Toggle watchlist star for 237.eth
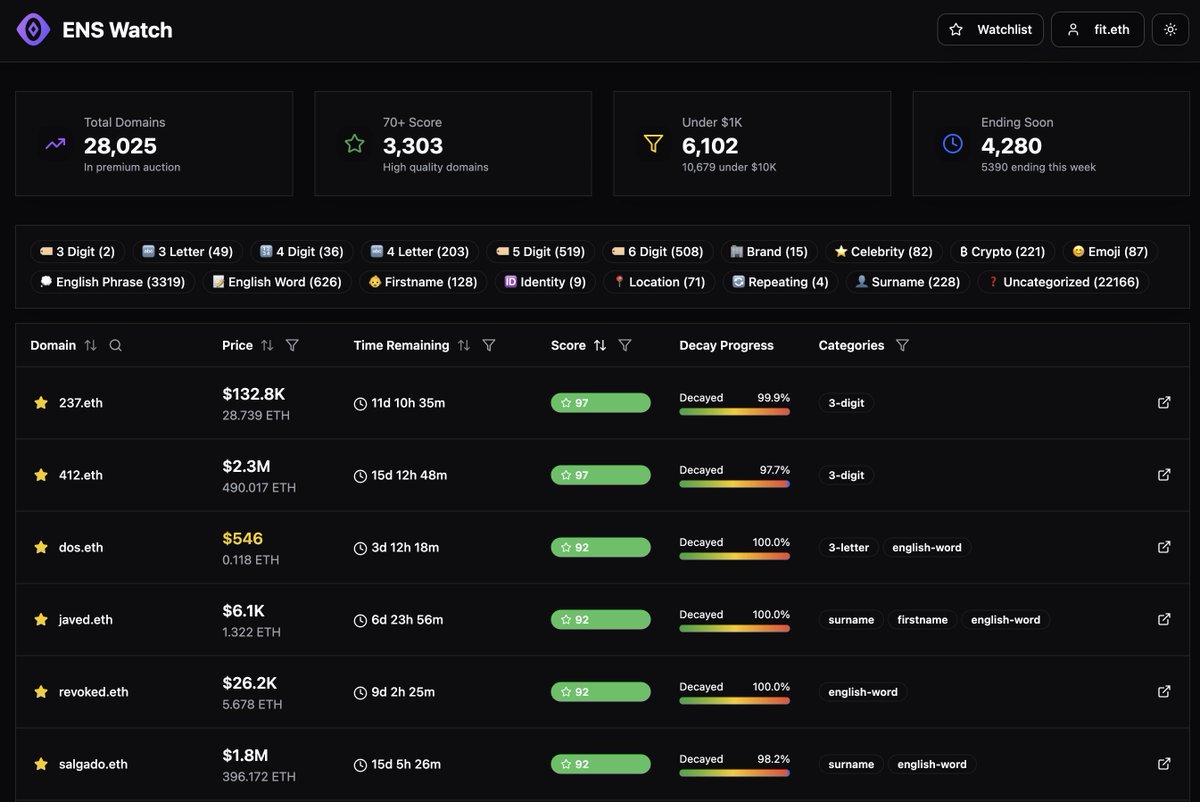Screen dimensions: 1200x802 41,403
